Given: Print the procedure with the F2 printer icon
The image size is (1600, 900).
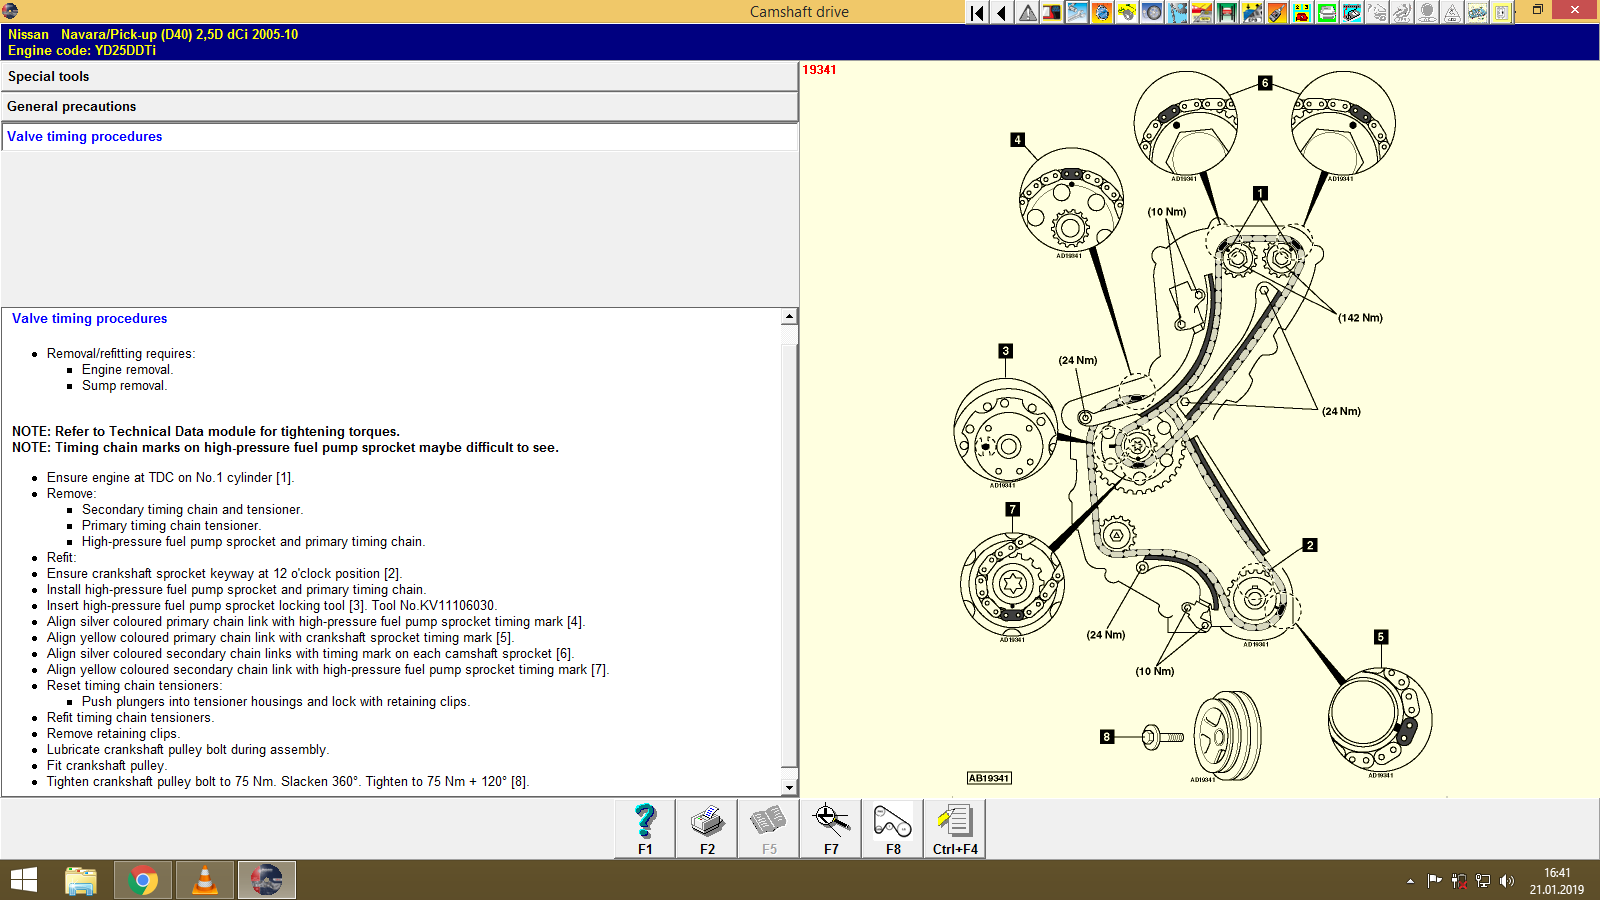Looking at the screenshot, I should tap(707, 828).
